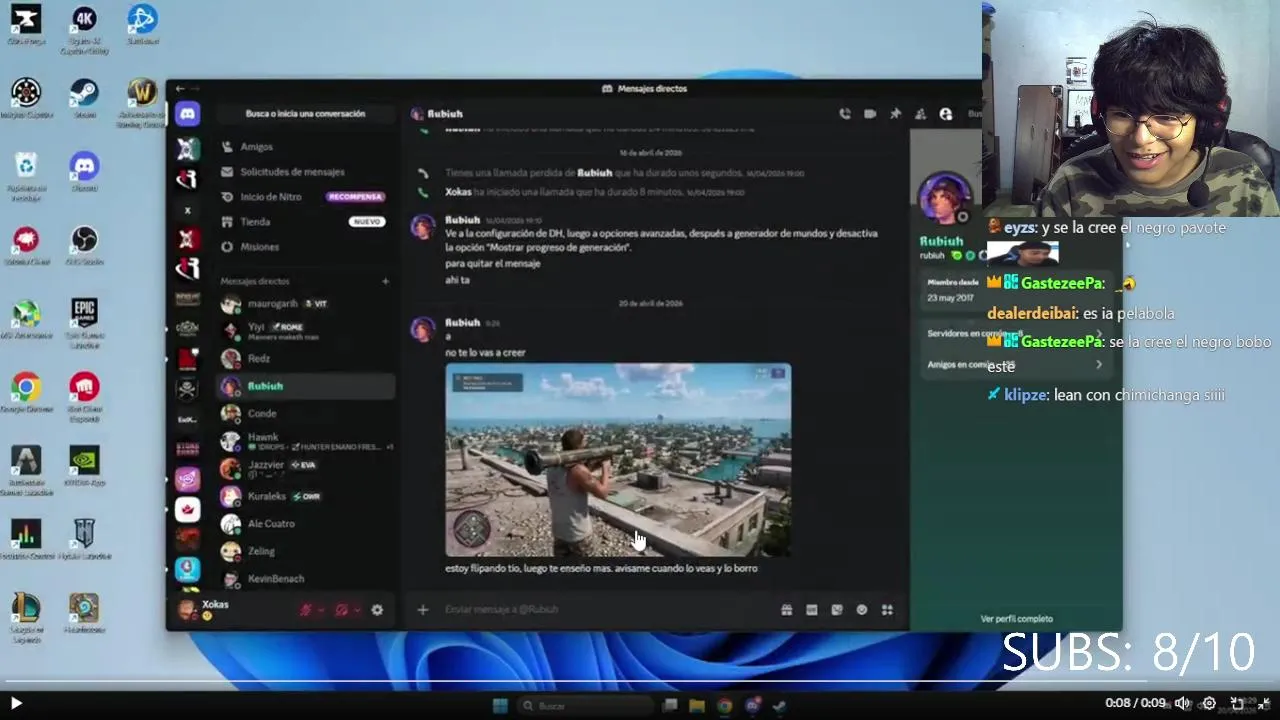Toggle microphone mute for Xokas

pos(306,609)
